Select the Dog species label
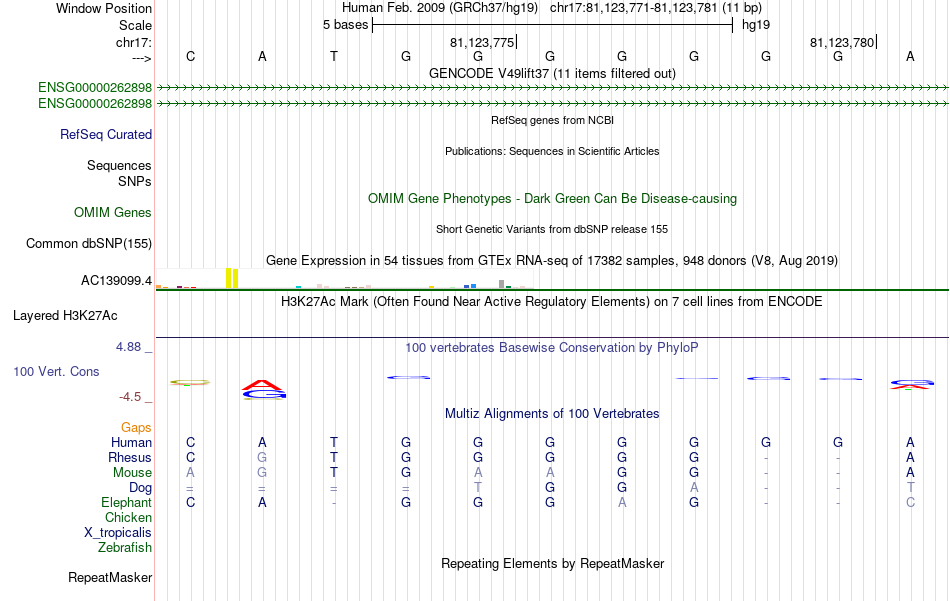This screenshot has width=950, height=601. click(141, 488)
